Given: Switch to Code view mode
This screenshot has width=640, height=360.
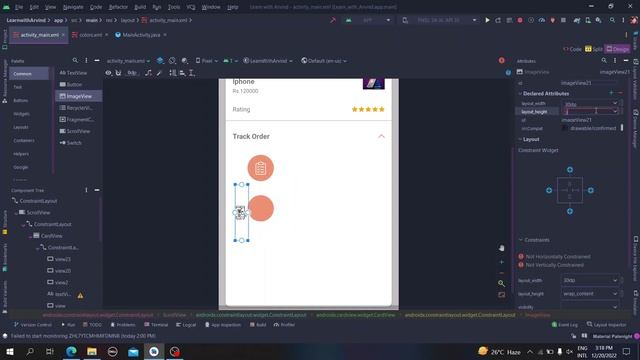Looking at the screenshot, I should (572, 49).
